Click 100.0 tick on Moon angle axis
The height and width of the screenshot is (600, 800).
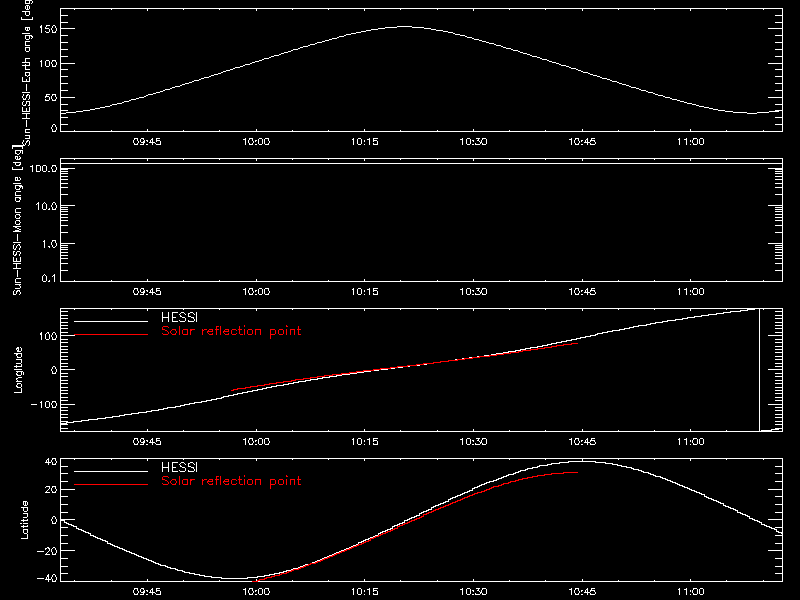(x=43, y=168)
